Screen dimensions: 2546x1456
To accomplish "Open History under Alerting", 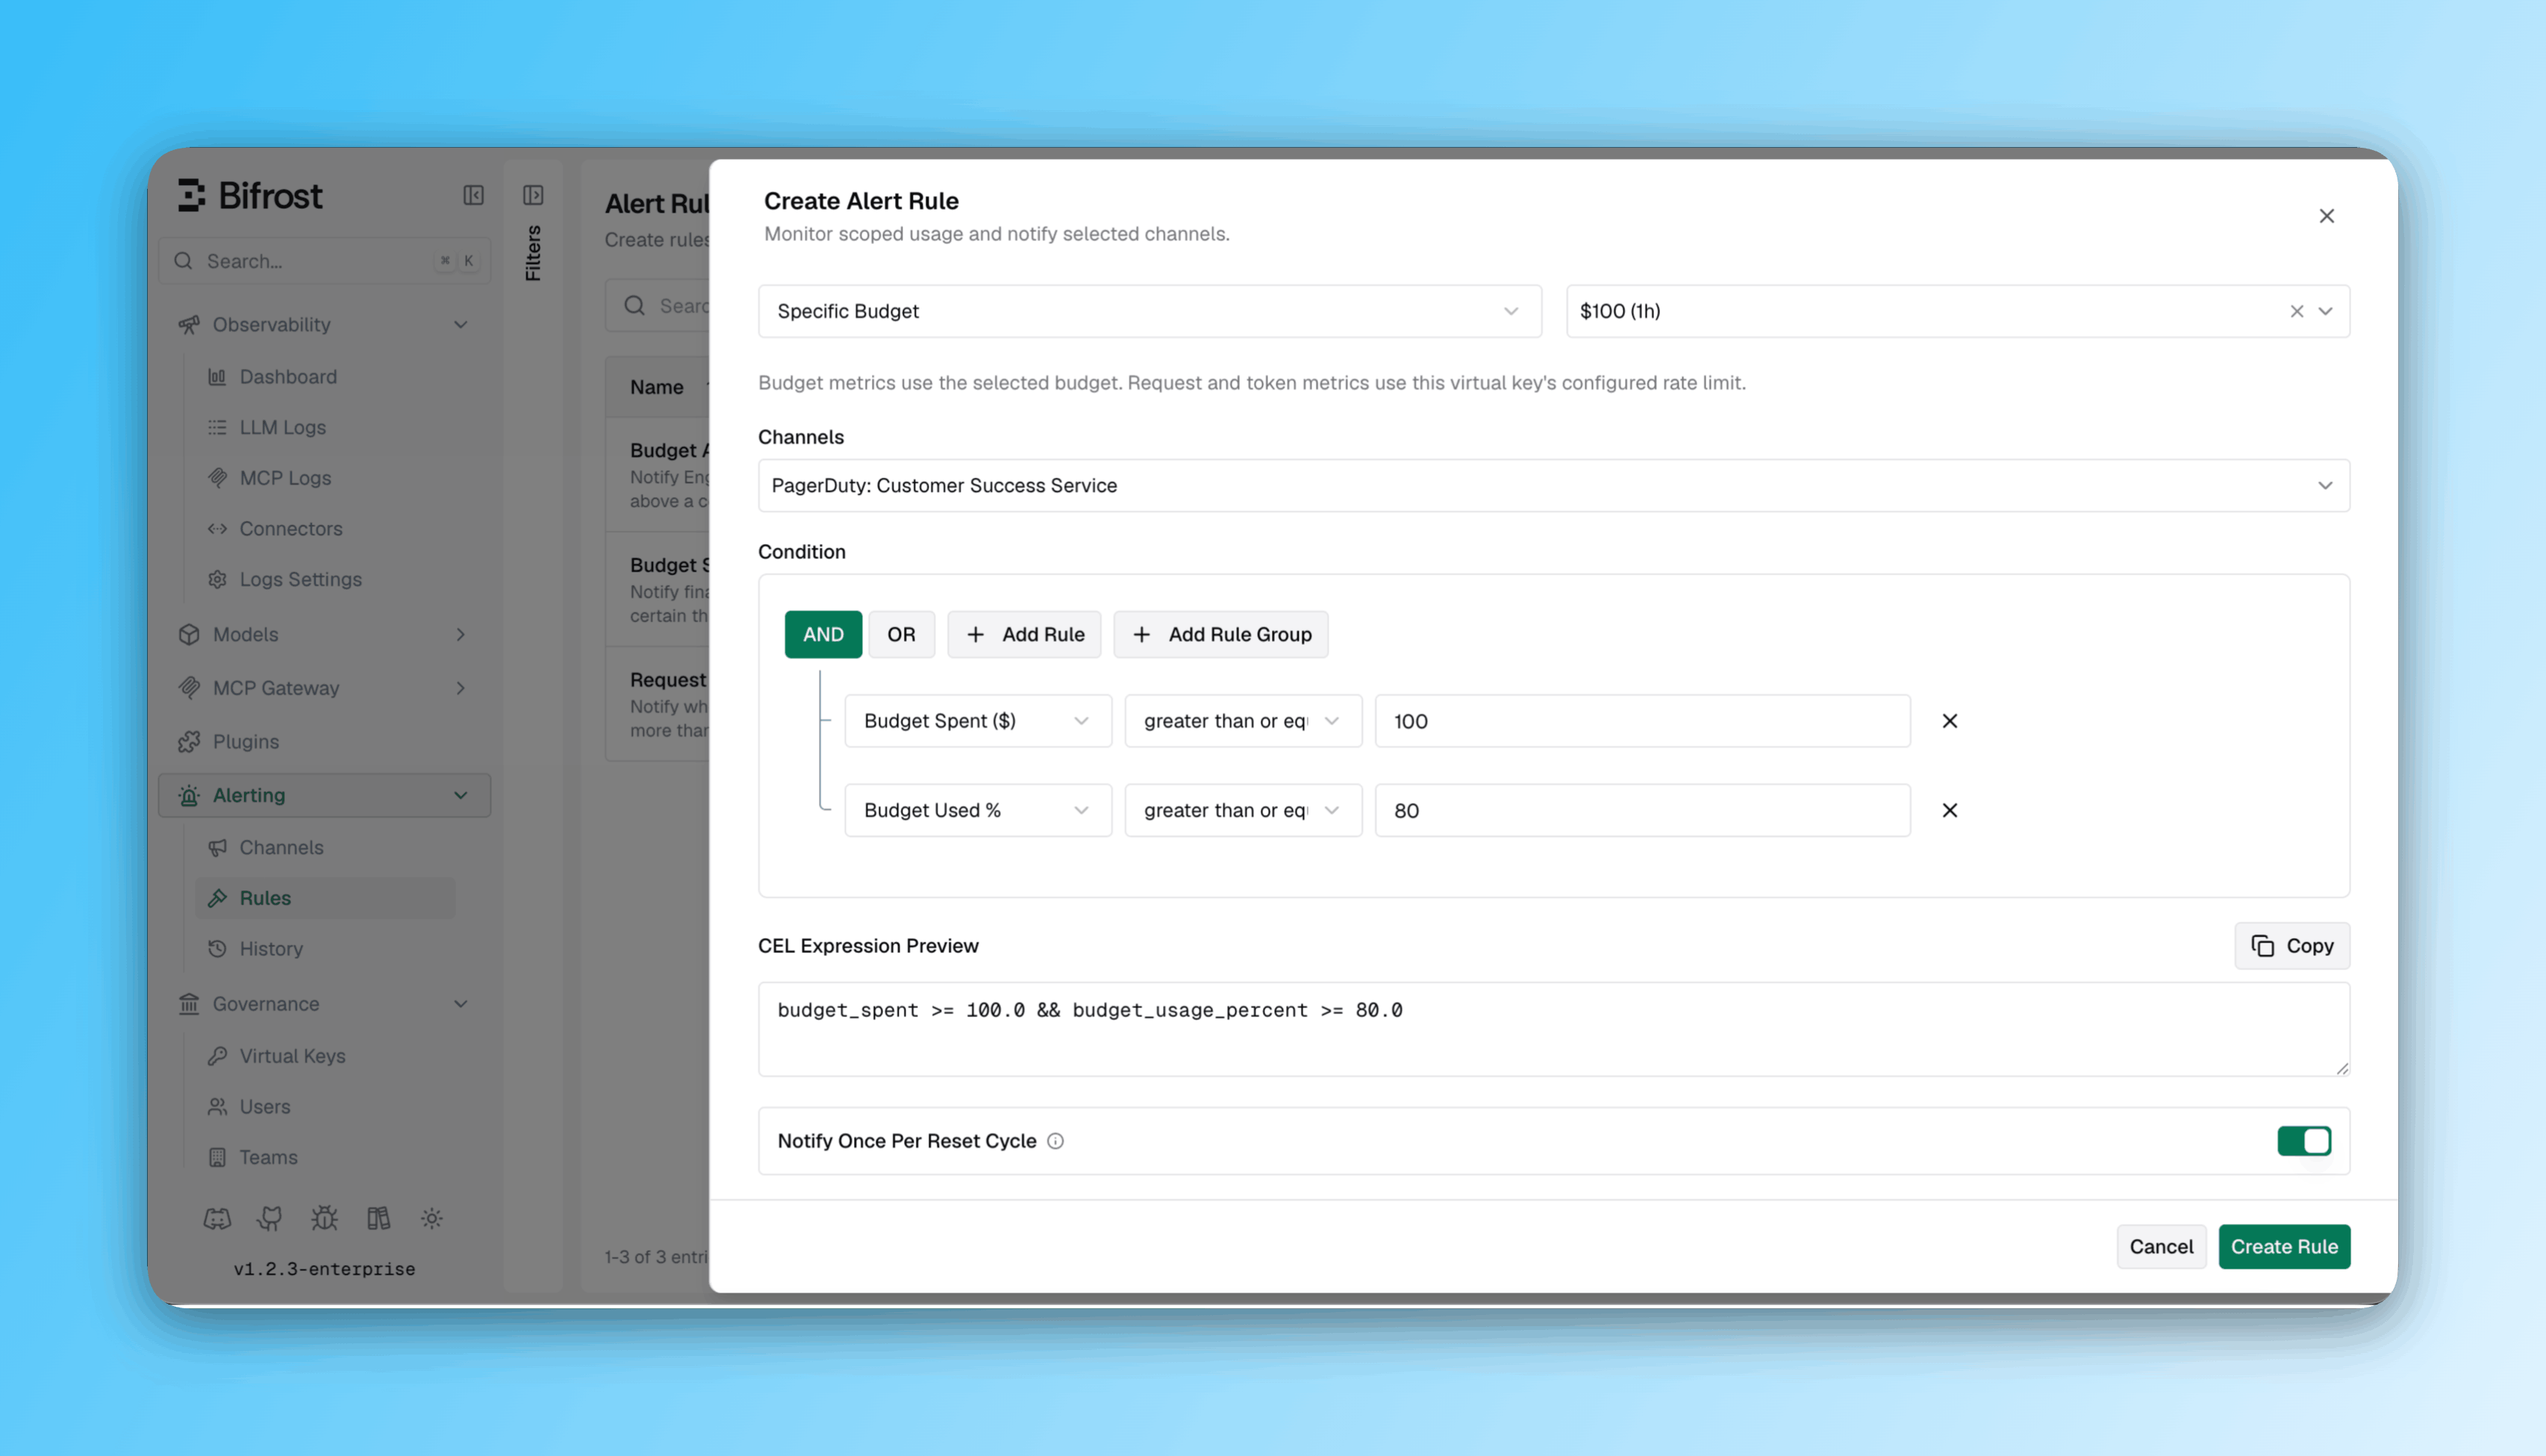I will [270, 948].
